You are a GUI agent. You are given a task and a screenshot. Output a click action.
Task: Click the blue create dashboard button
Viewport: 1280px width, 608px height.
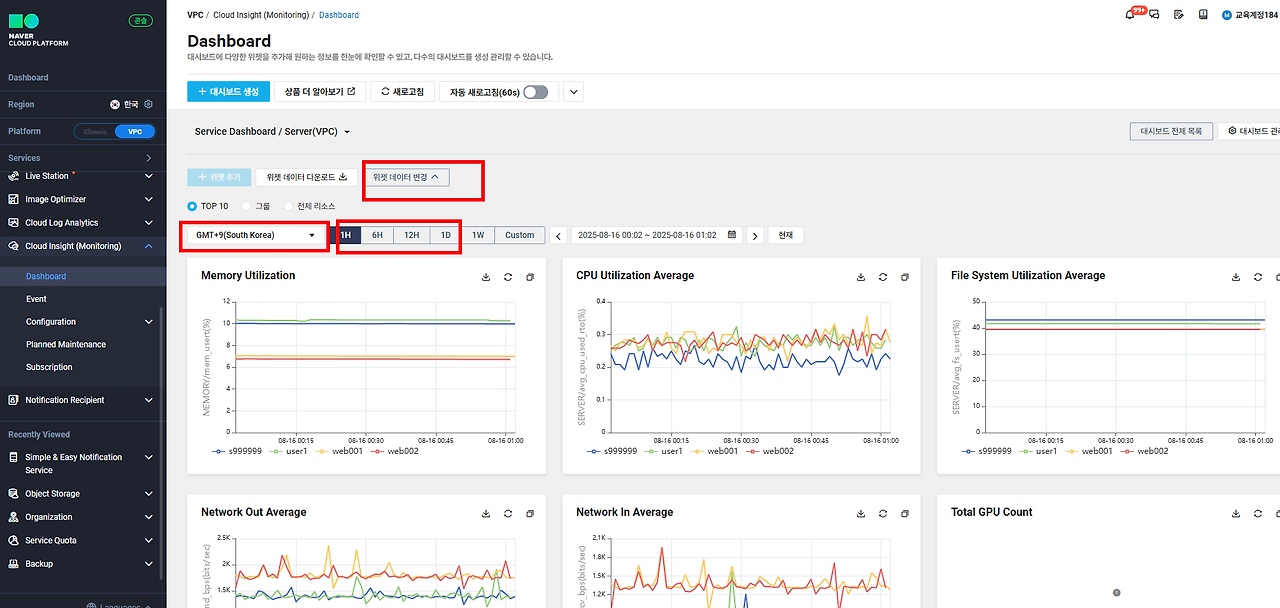(228, 92)
